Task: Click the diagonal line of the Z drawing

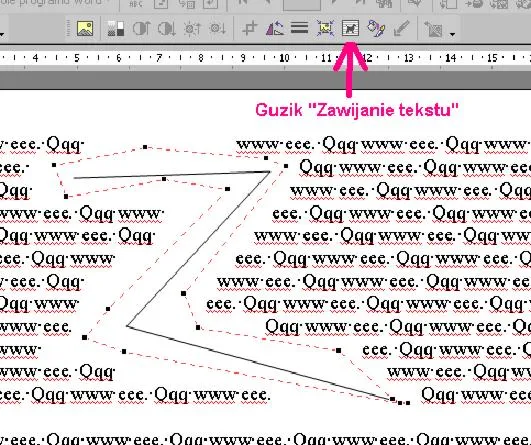Action: point(198,249)
